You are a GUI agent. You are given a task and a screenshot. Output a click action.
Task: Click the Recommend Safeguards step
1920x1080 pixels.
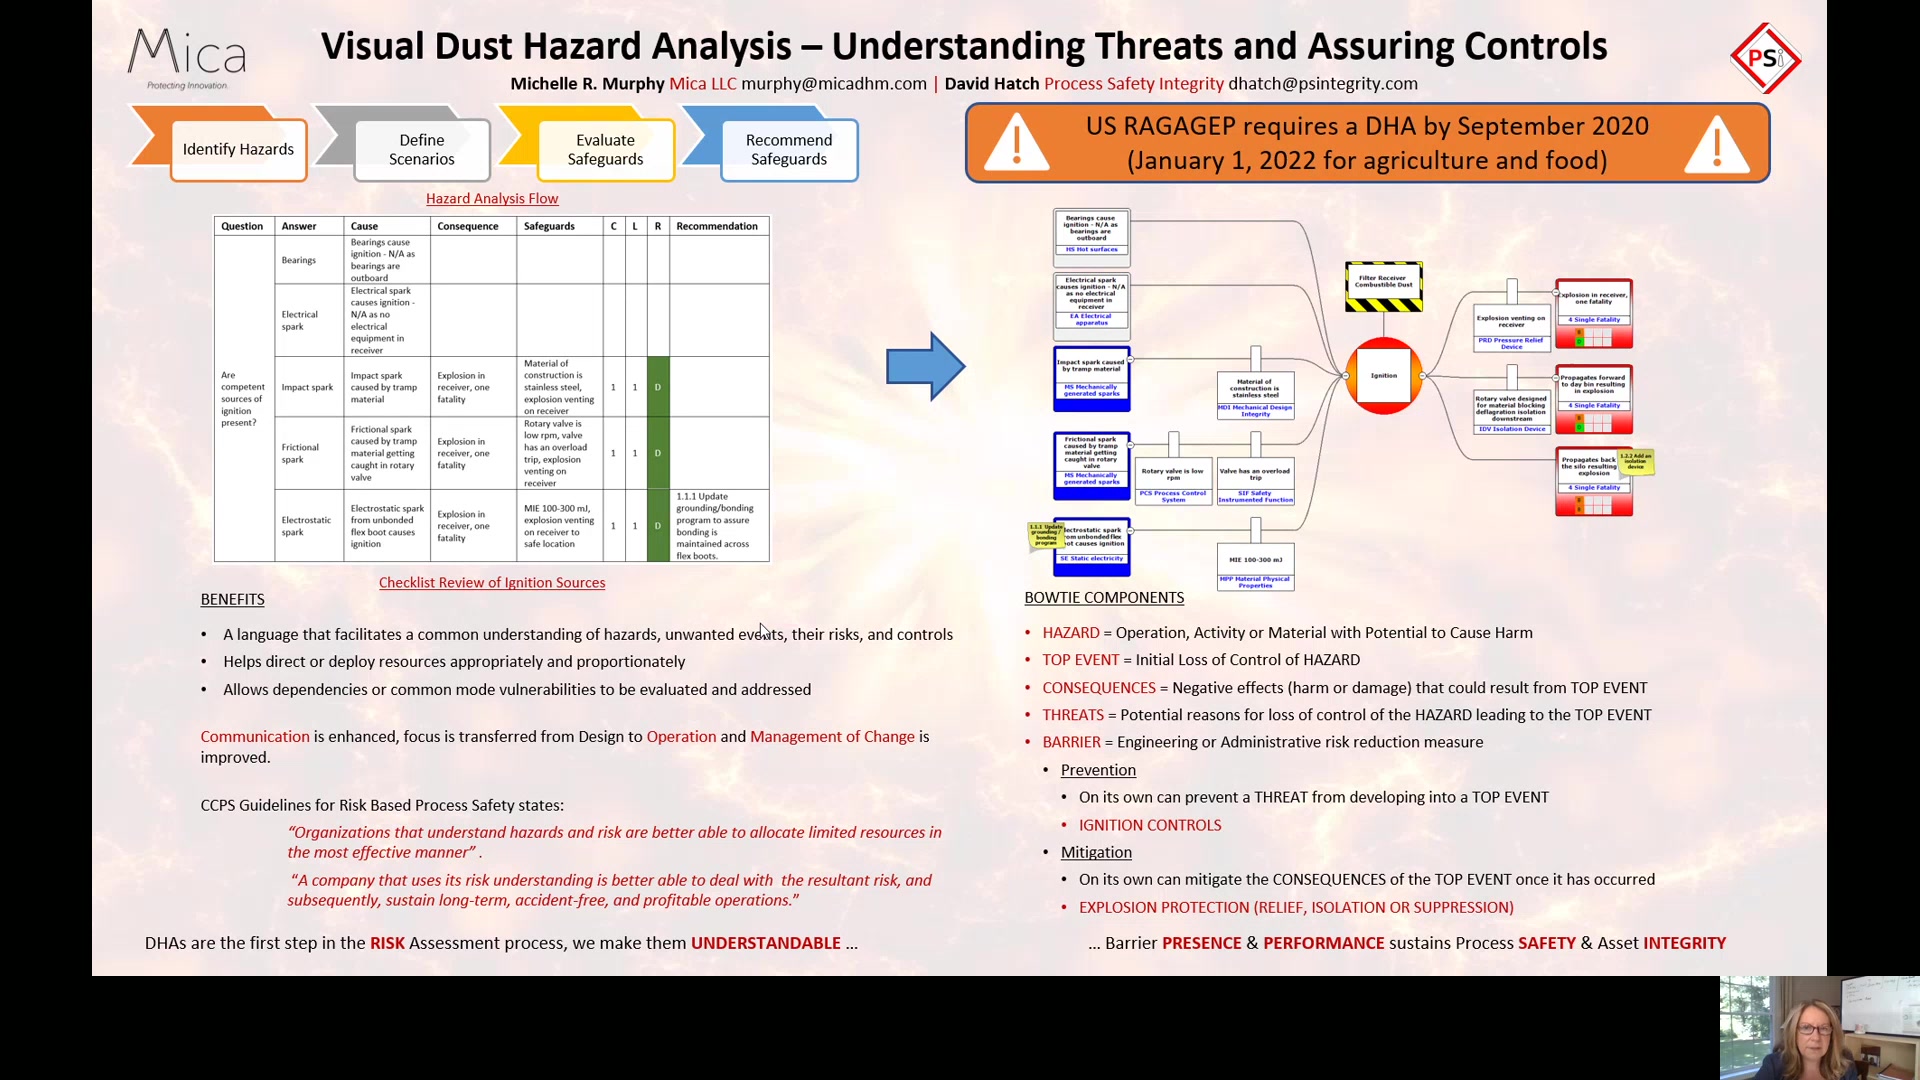(789, 149)
